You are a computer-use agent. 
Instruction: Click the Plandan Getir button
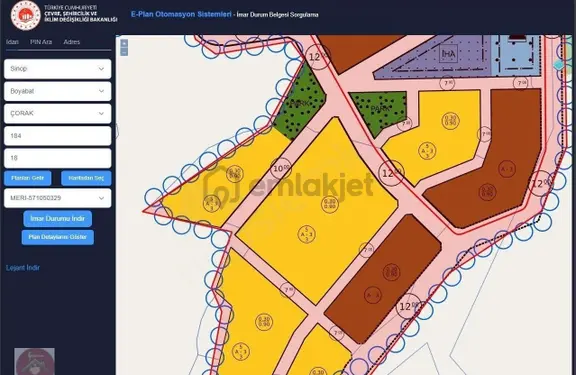tap(28, 178)
